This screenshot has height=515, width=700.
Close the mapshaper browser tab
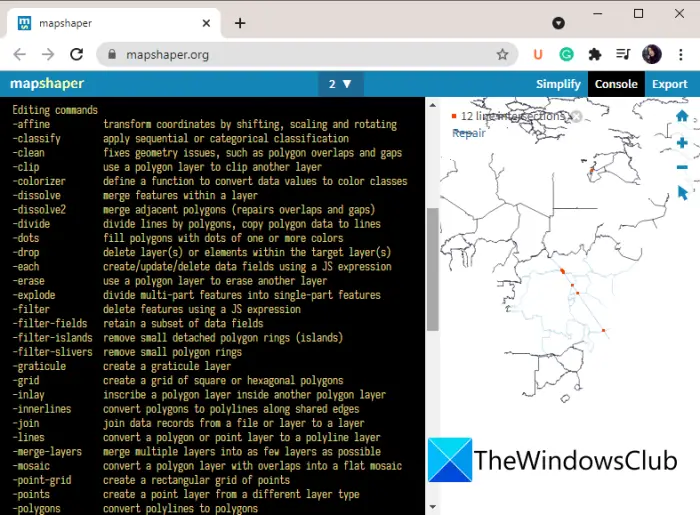(x=206, y=23)
